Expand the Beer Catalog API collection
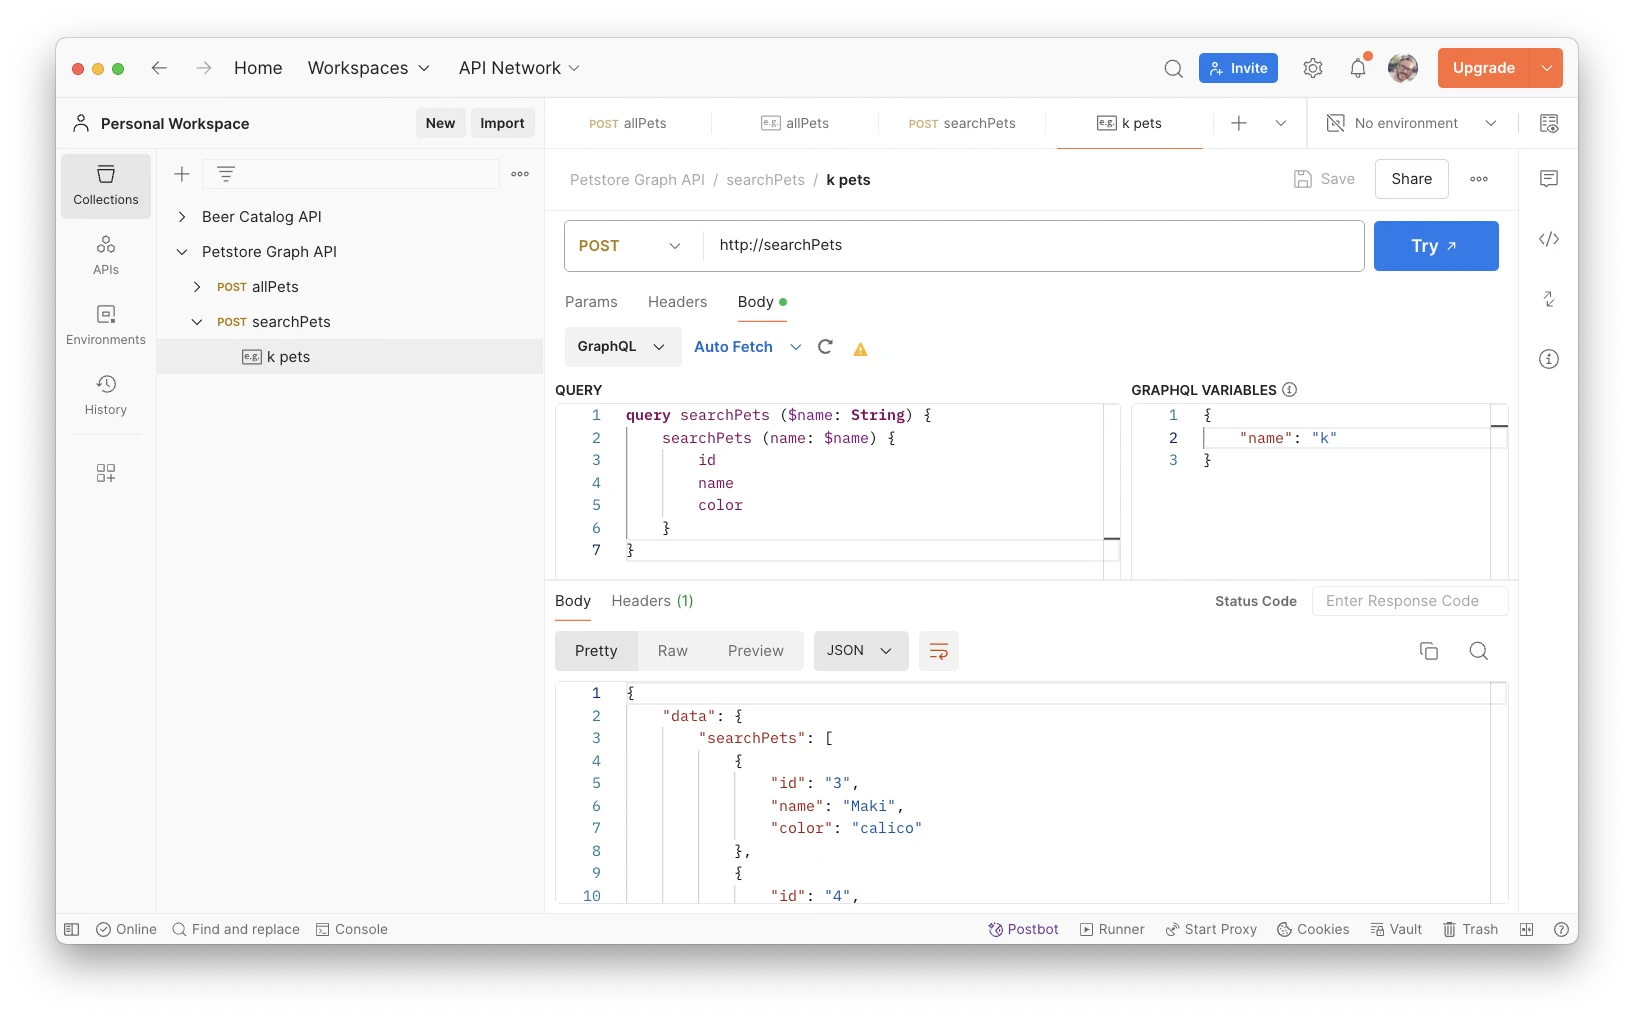This screenshot has width=1634, height=1018. [182, 217]
